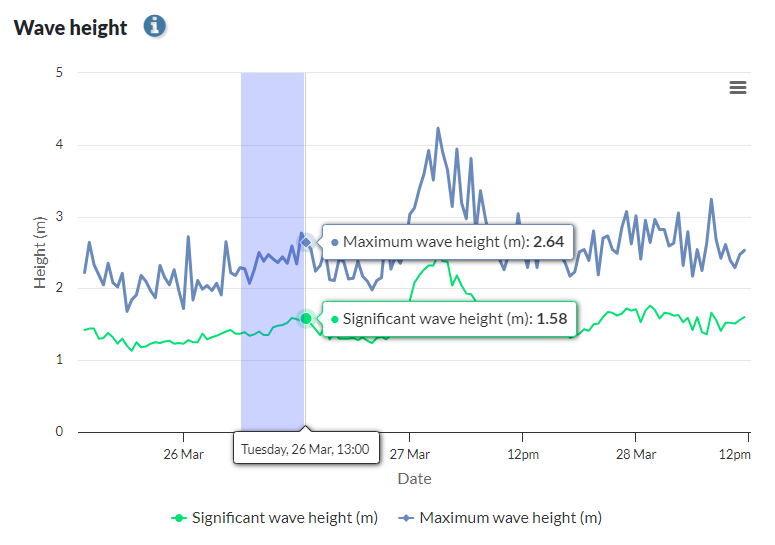Click the 26 Mar x-axis label
This screenshot has height=545, width=775.
pos(183,455)
